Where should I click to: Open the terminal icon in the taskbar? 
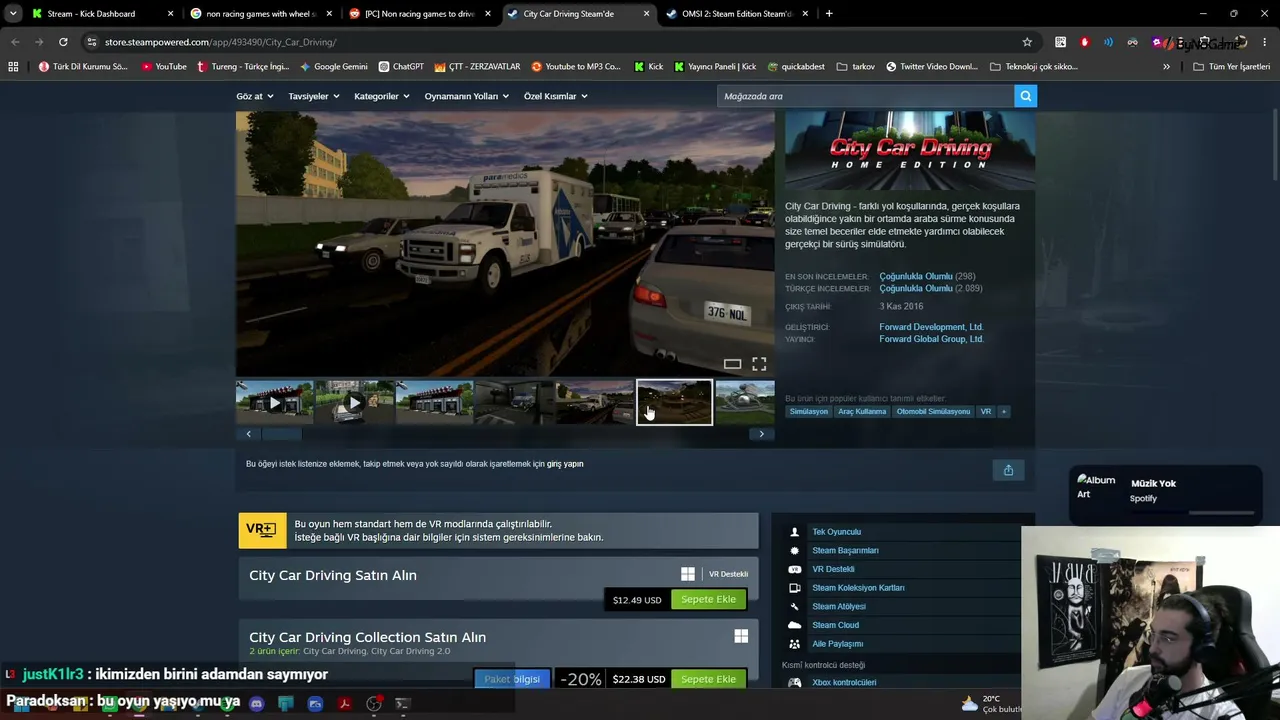(x=403, y=704)
